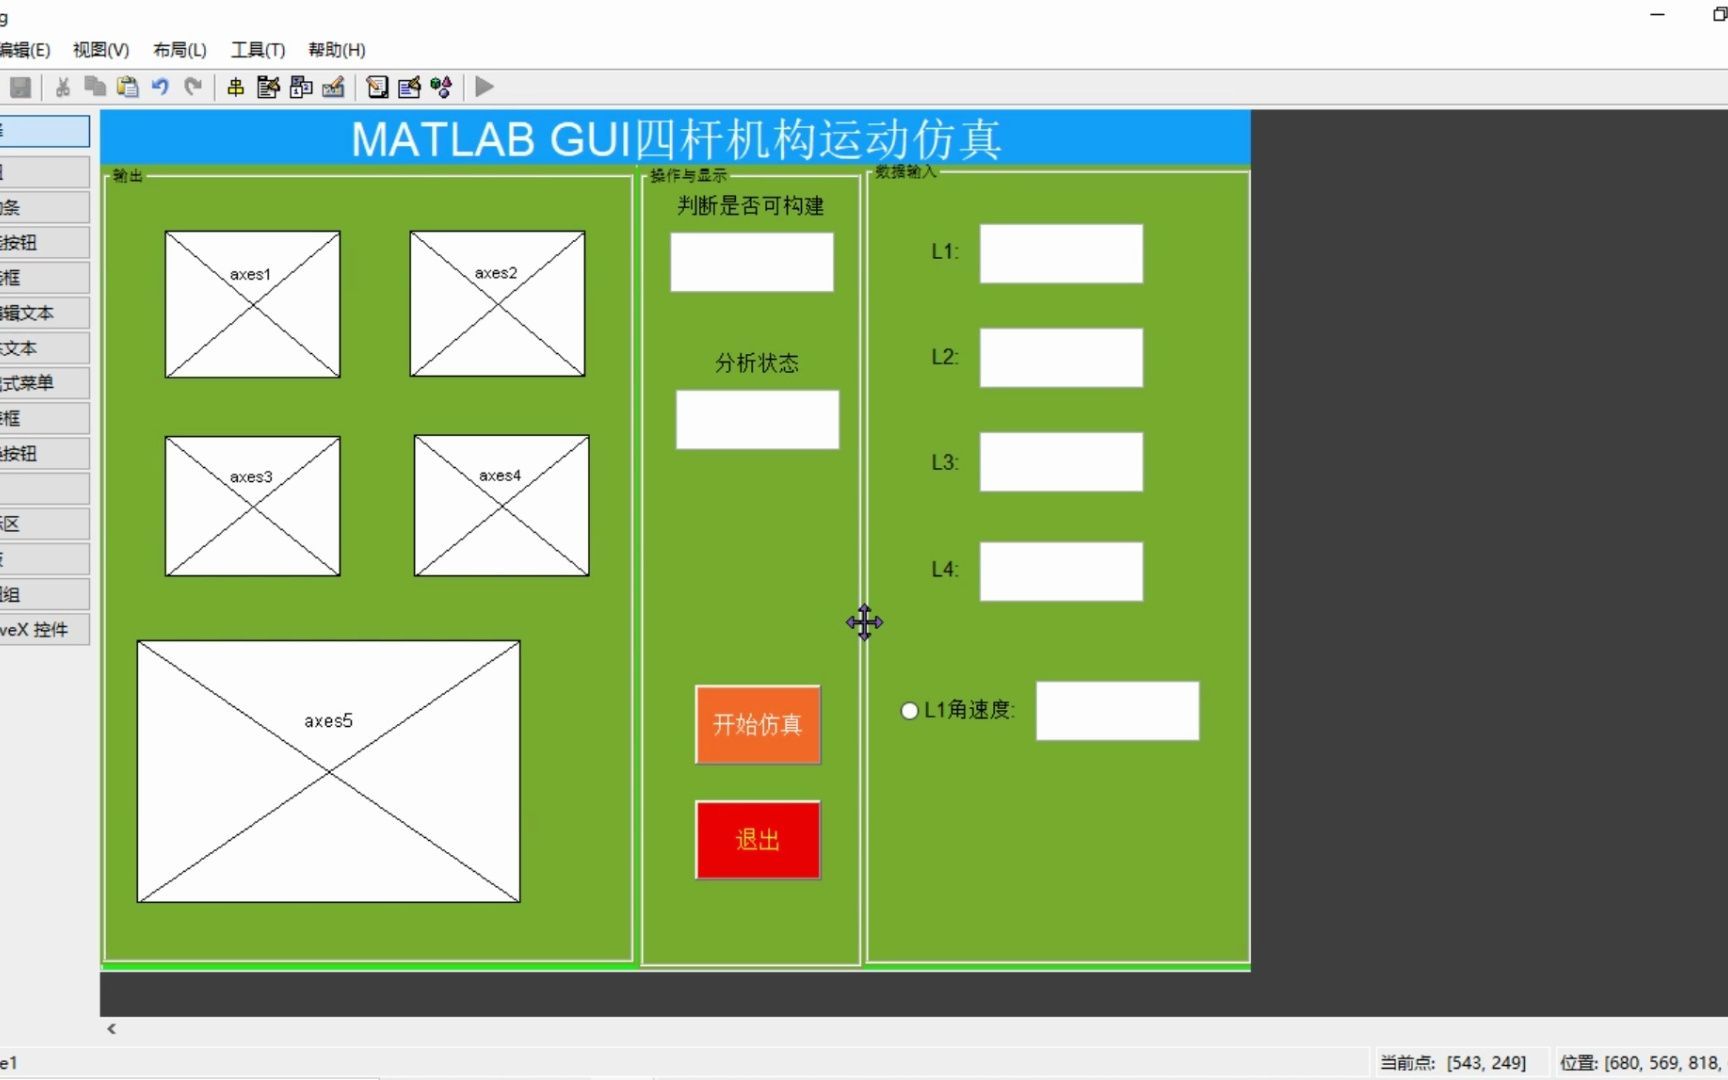
Task: Minimize the GUIDE window
Action: (1658, 15)
